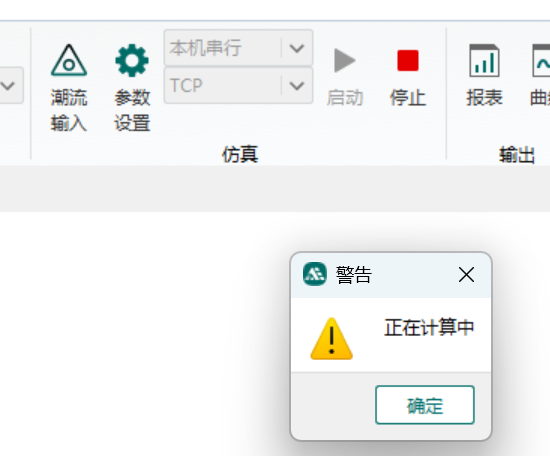
Task: Click the 输出 ribbon group label
Action: click(x=517, y=155)
